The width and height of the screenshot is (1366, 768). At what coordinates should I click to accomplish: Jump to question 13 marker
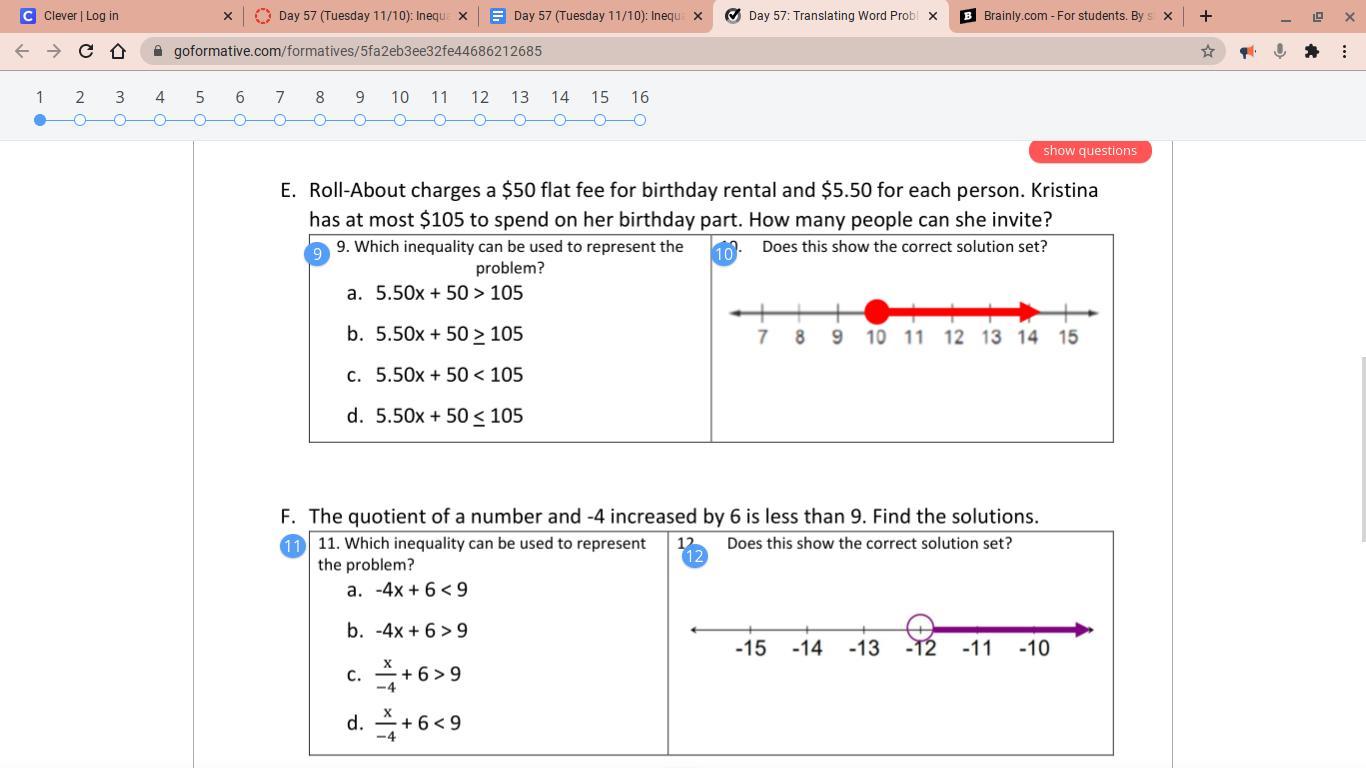click(x=520, y=120)
